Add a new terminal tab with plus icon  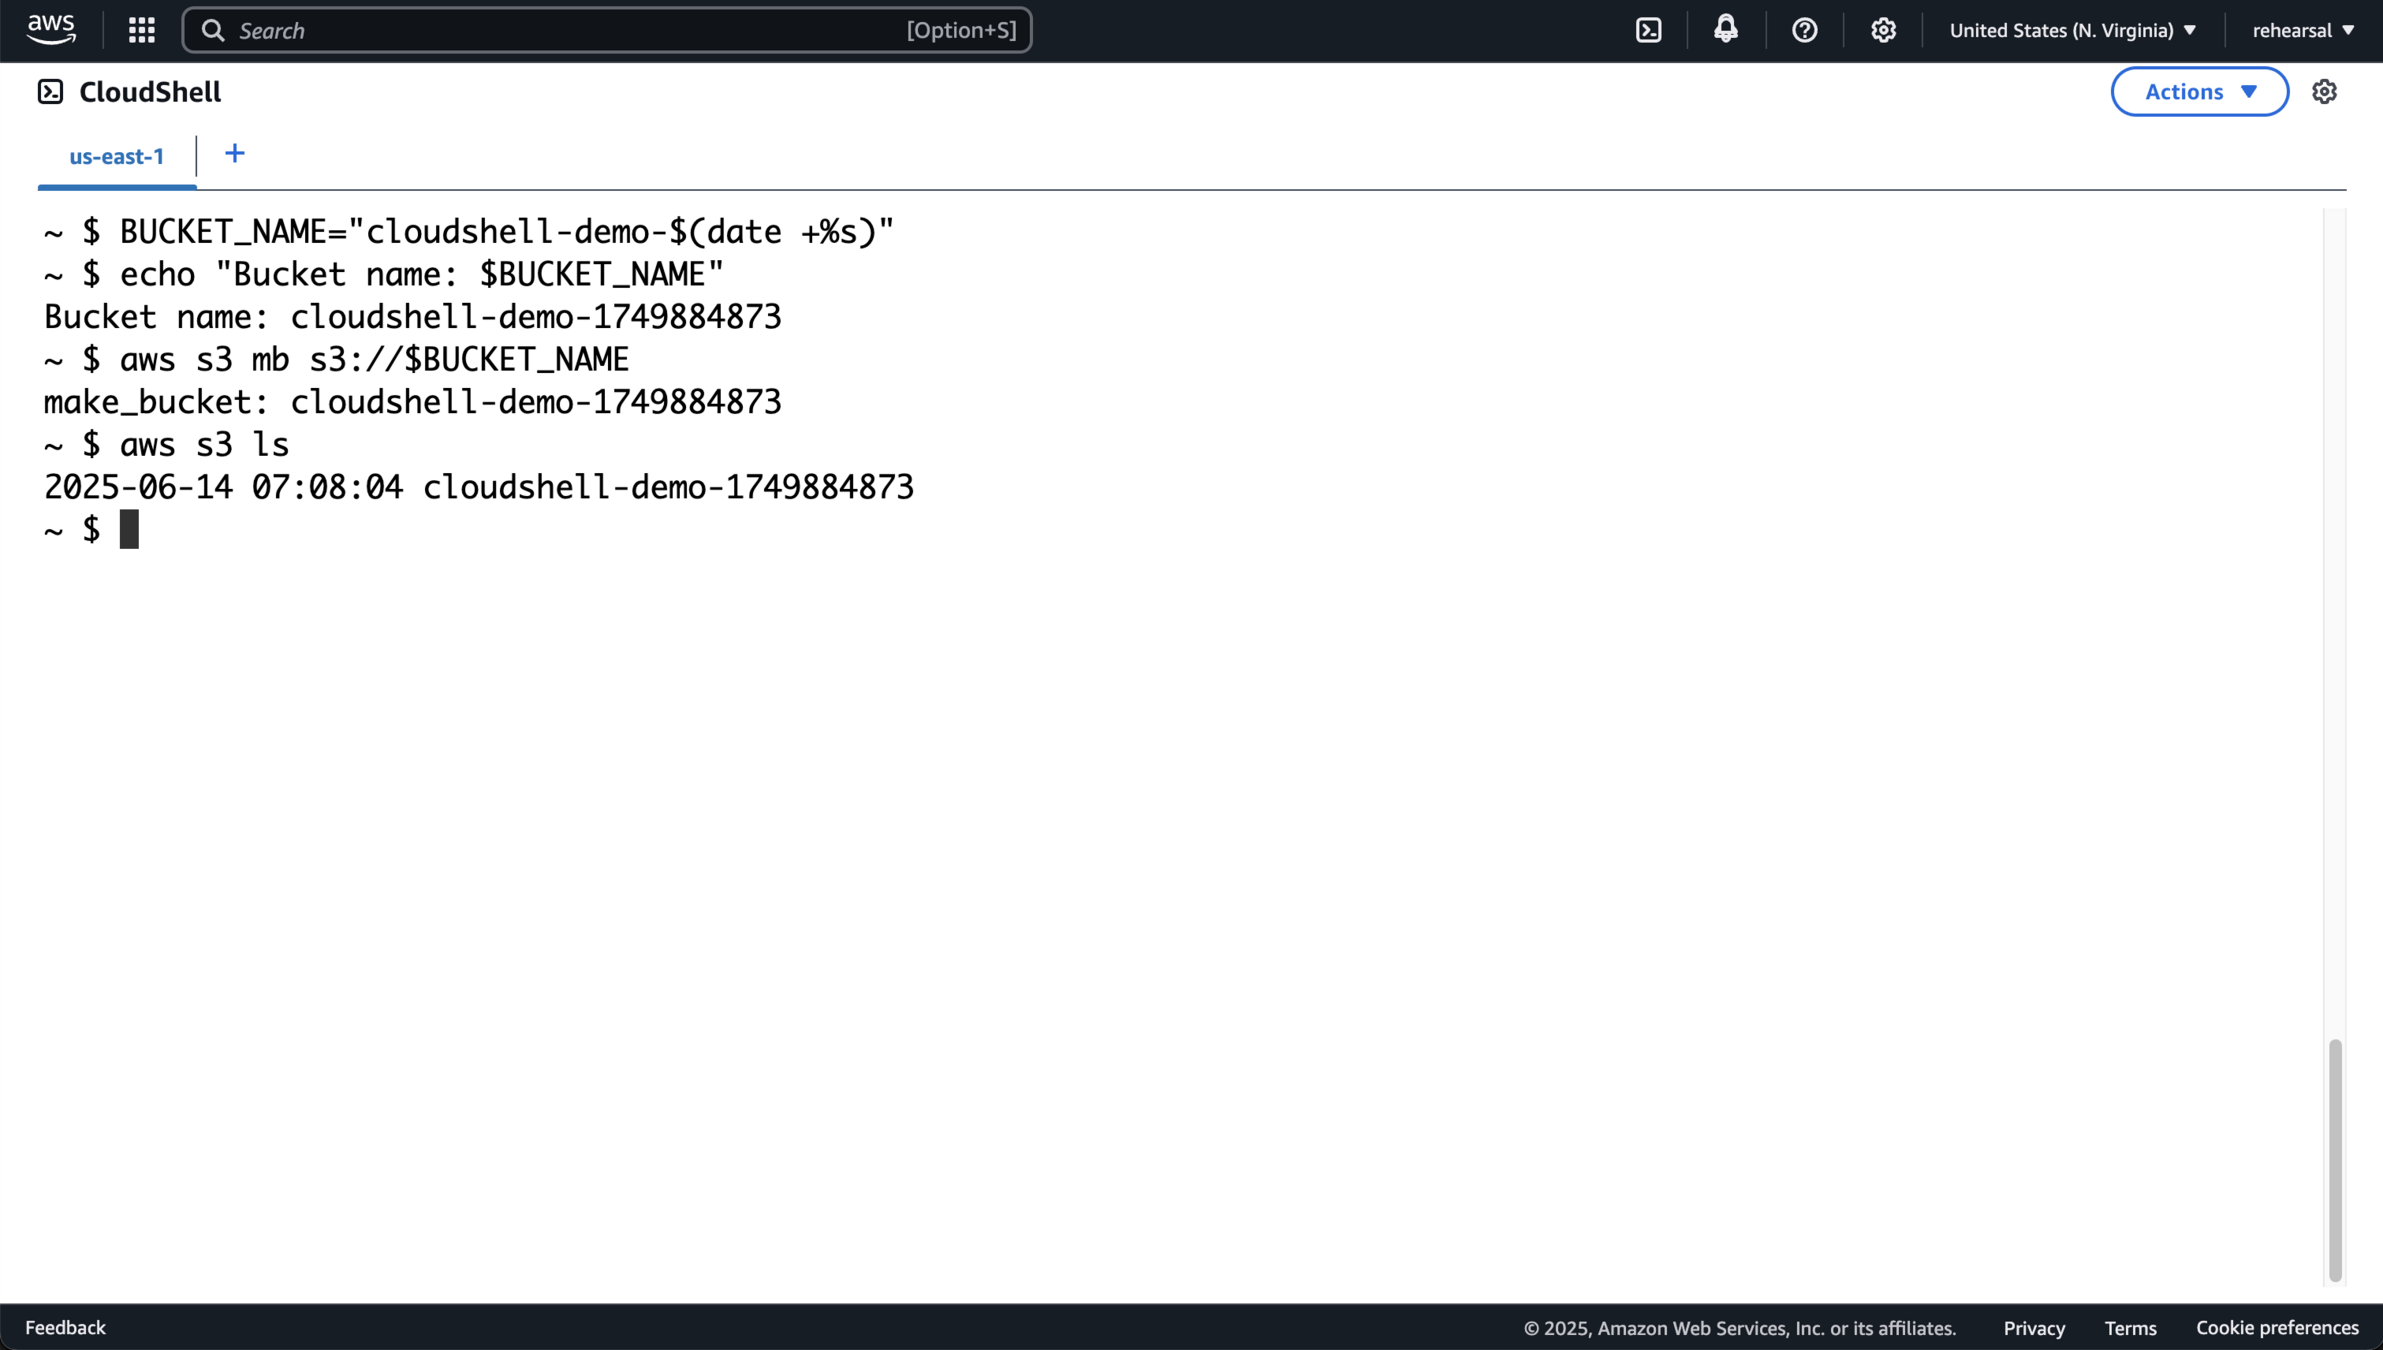235,154
